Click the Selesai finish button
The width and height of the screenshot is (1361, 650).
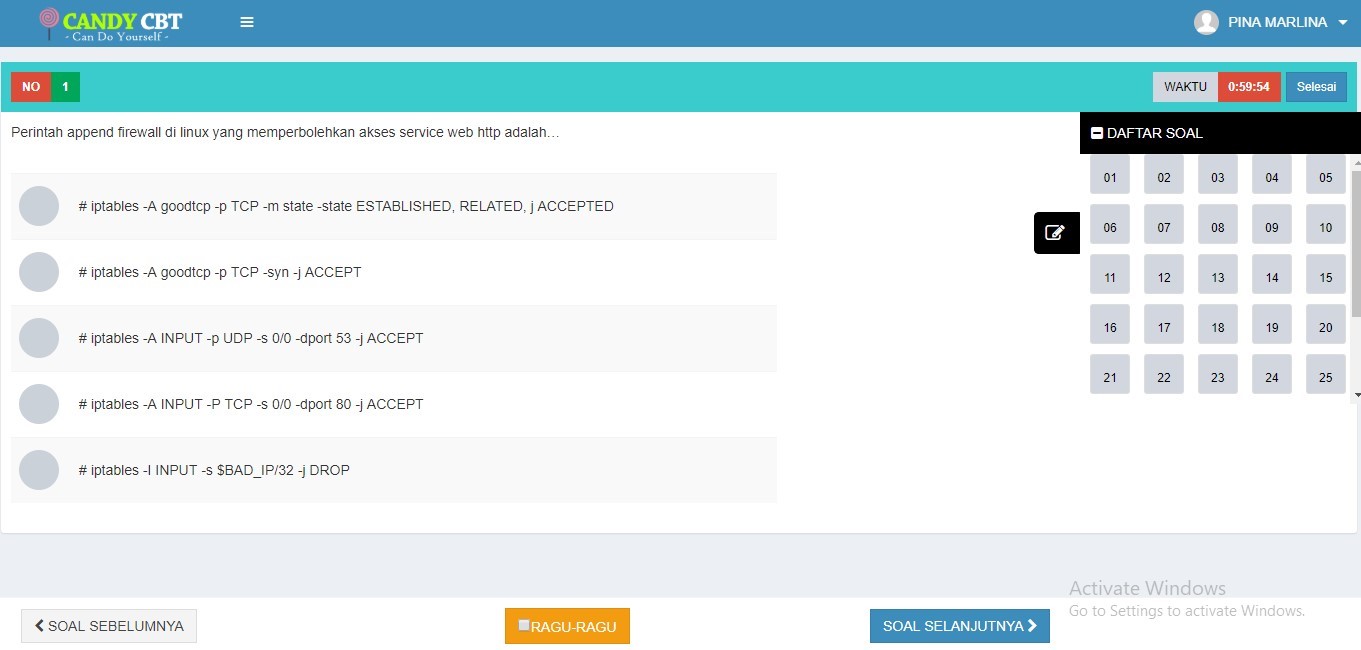(1316, 87)
